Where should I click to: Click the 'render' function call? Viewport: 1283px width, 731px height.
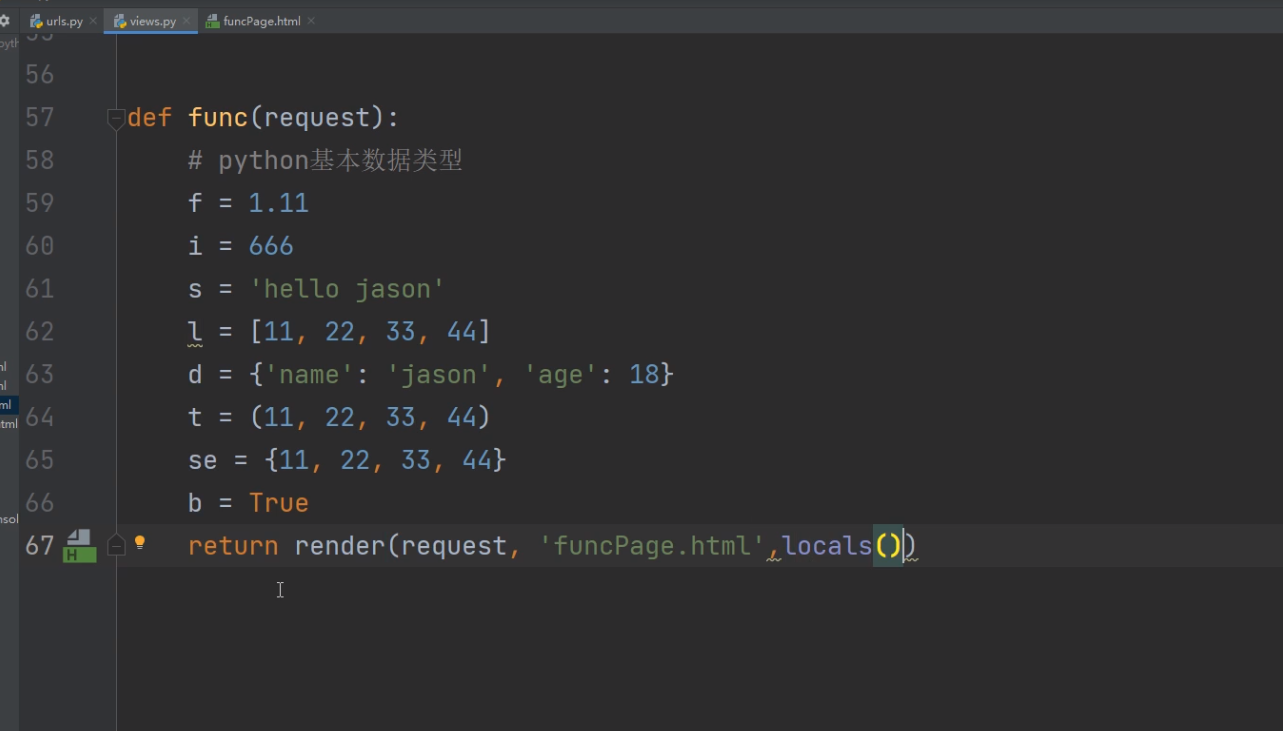[340, 546]
